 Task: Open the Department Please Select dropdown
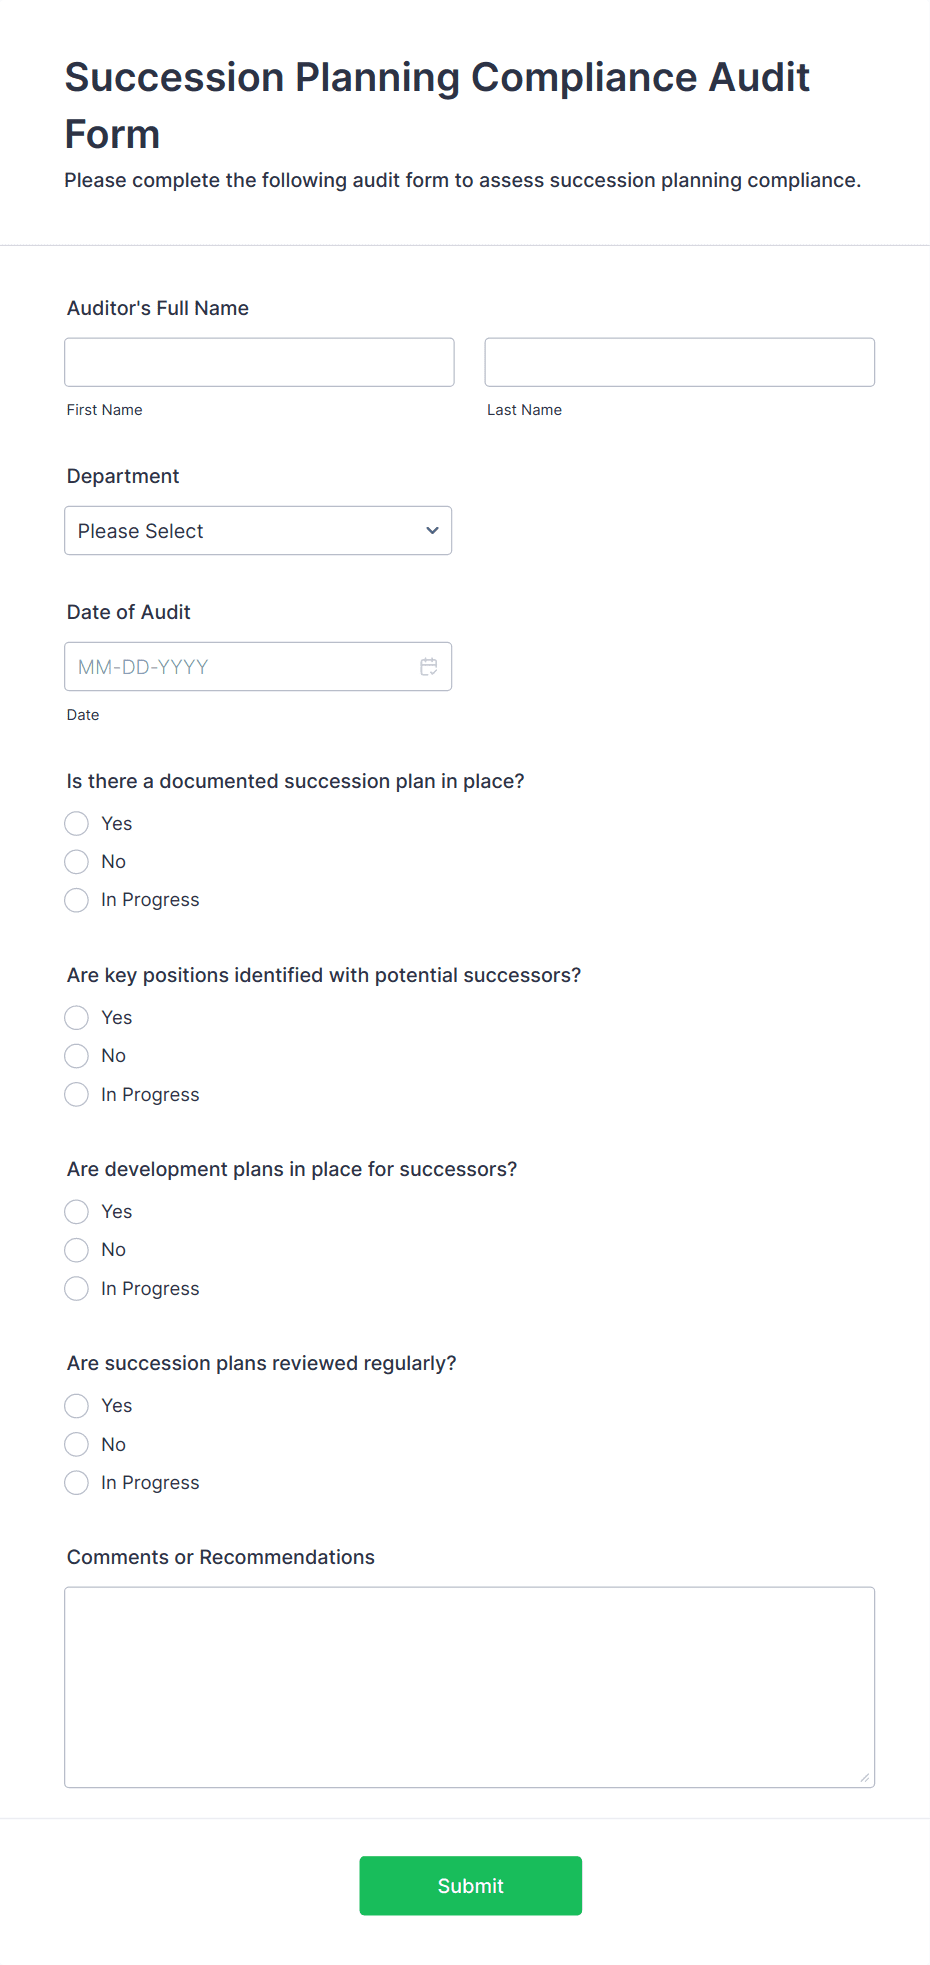pos(258,531)
